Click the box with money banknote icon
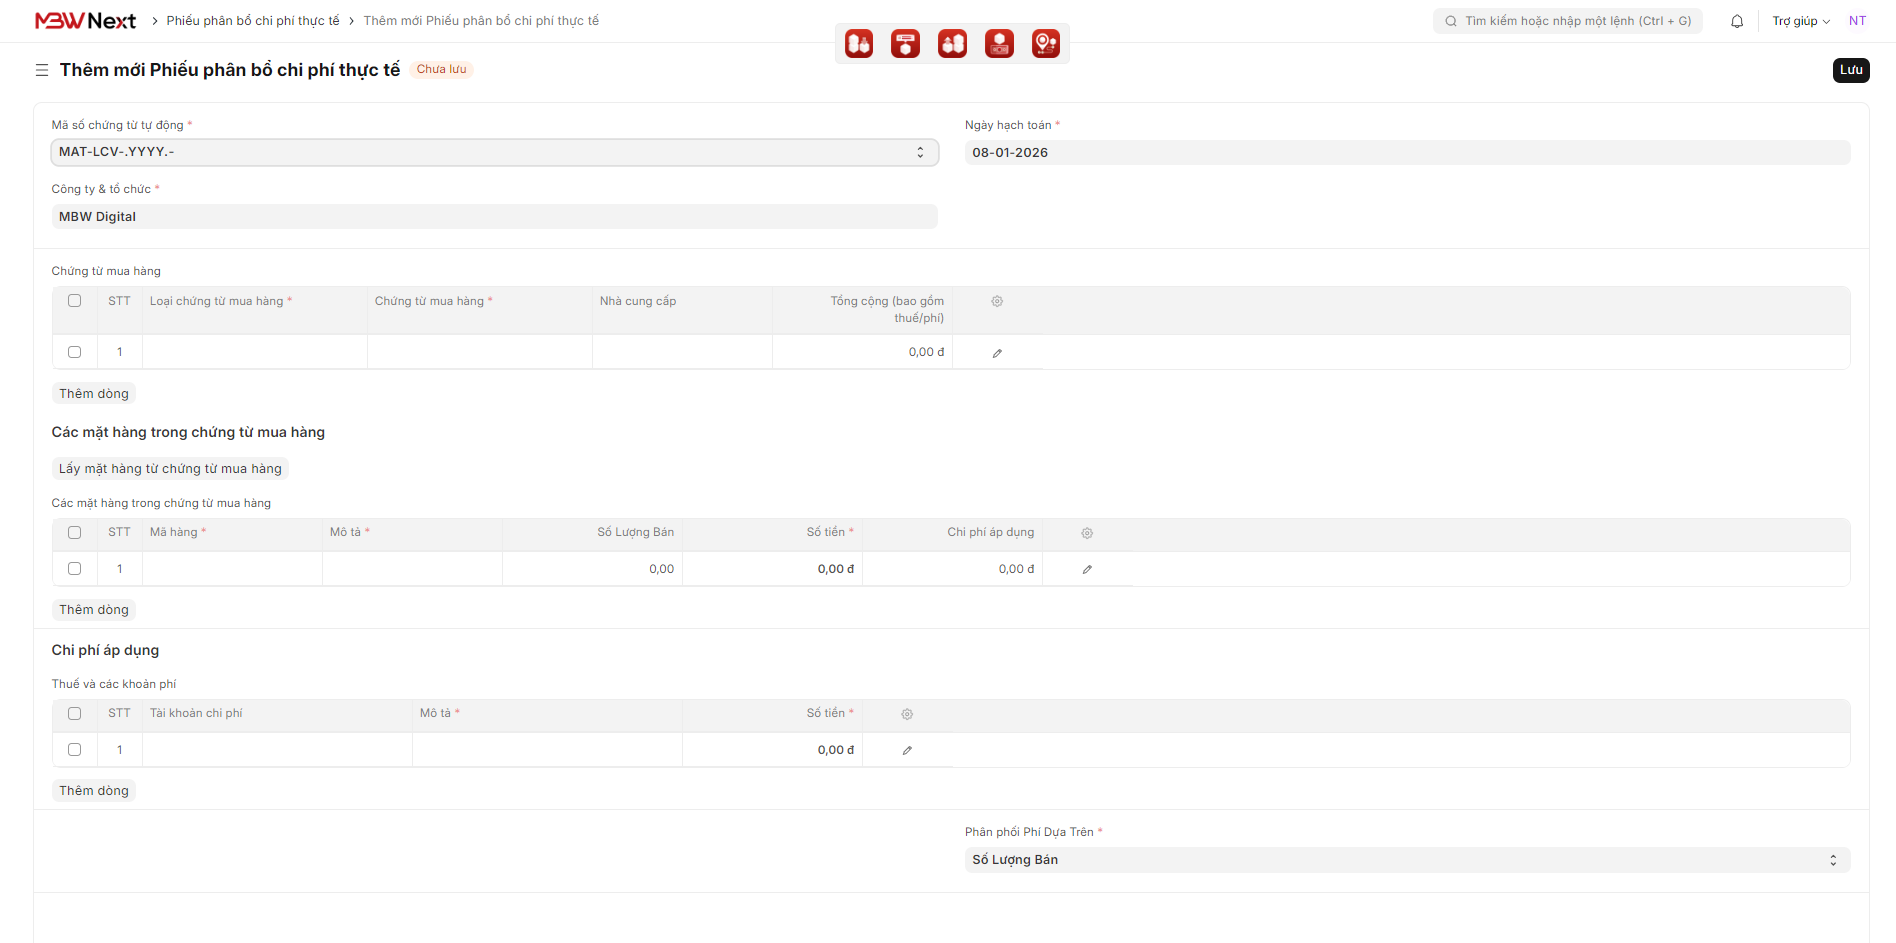This screenshot has width=1896, height=943. click(x=999, y=44)
